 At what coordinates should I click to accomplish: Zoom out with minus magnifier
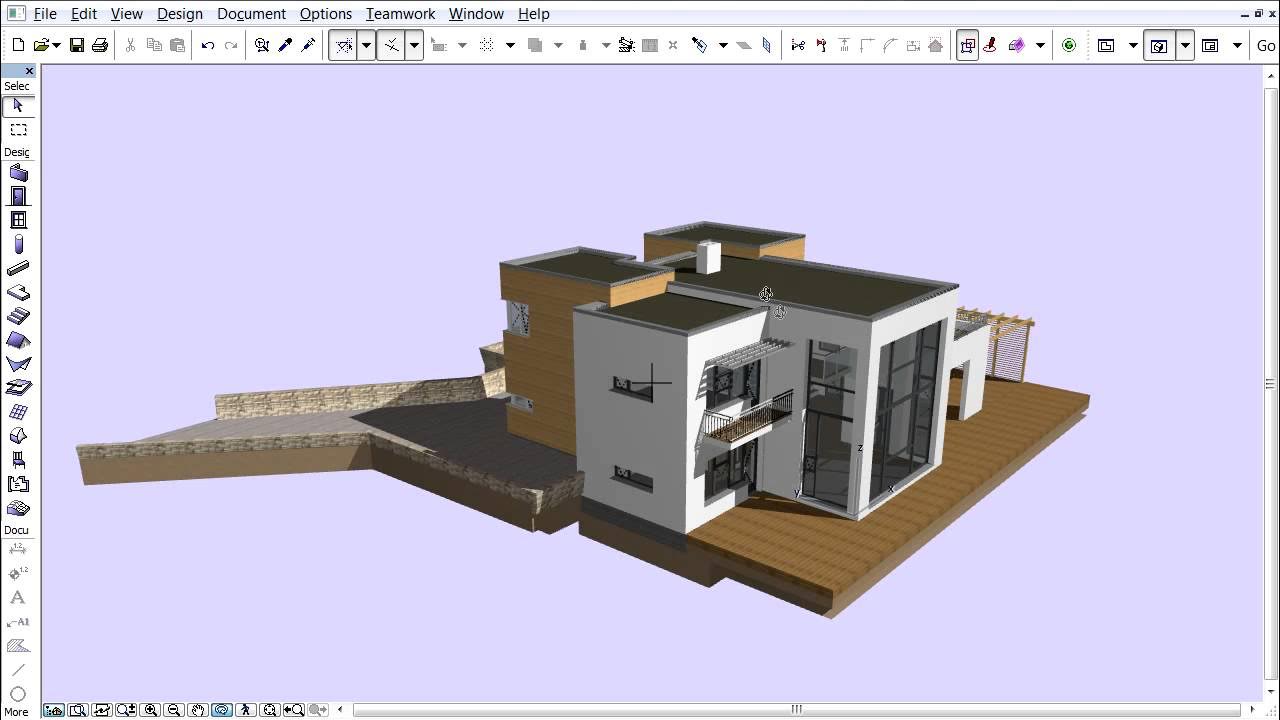pyautogui.click(x=174, y=710)
